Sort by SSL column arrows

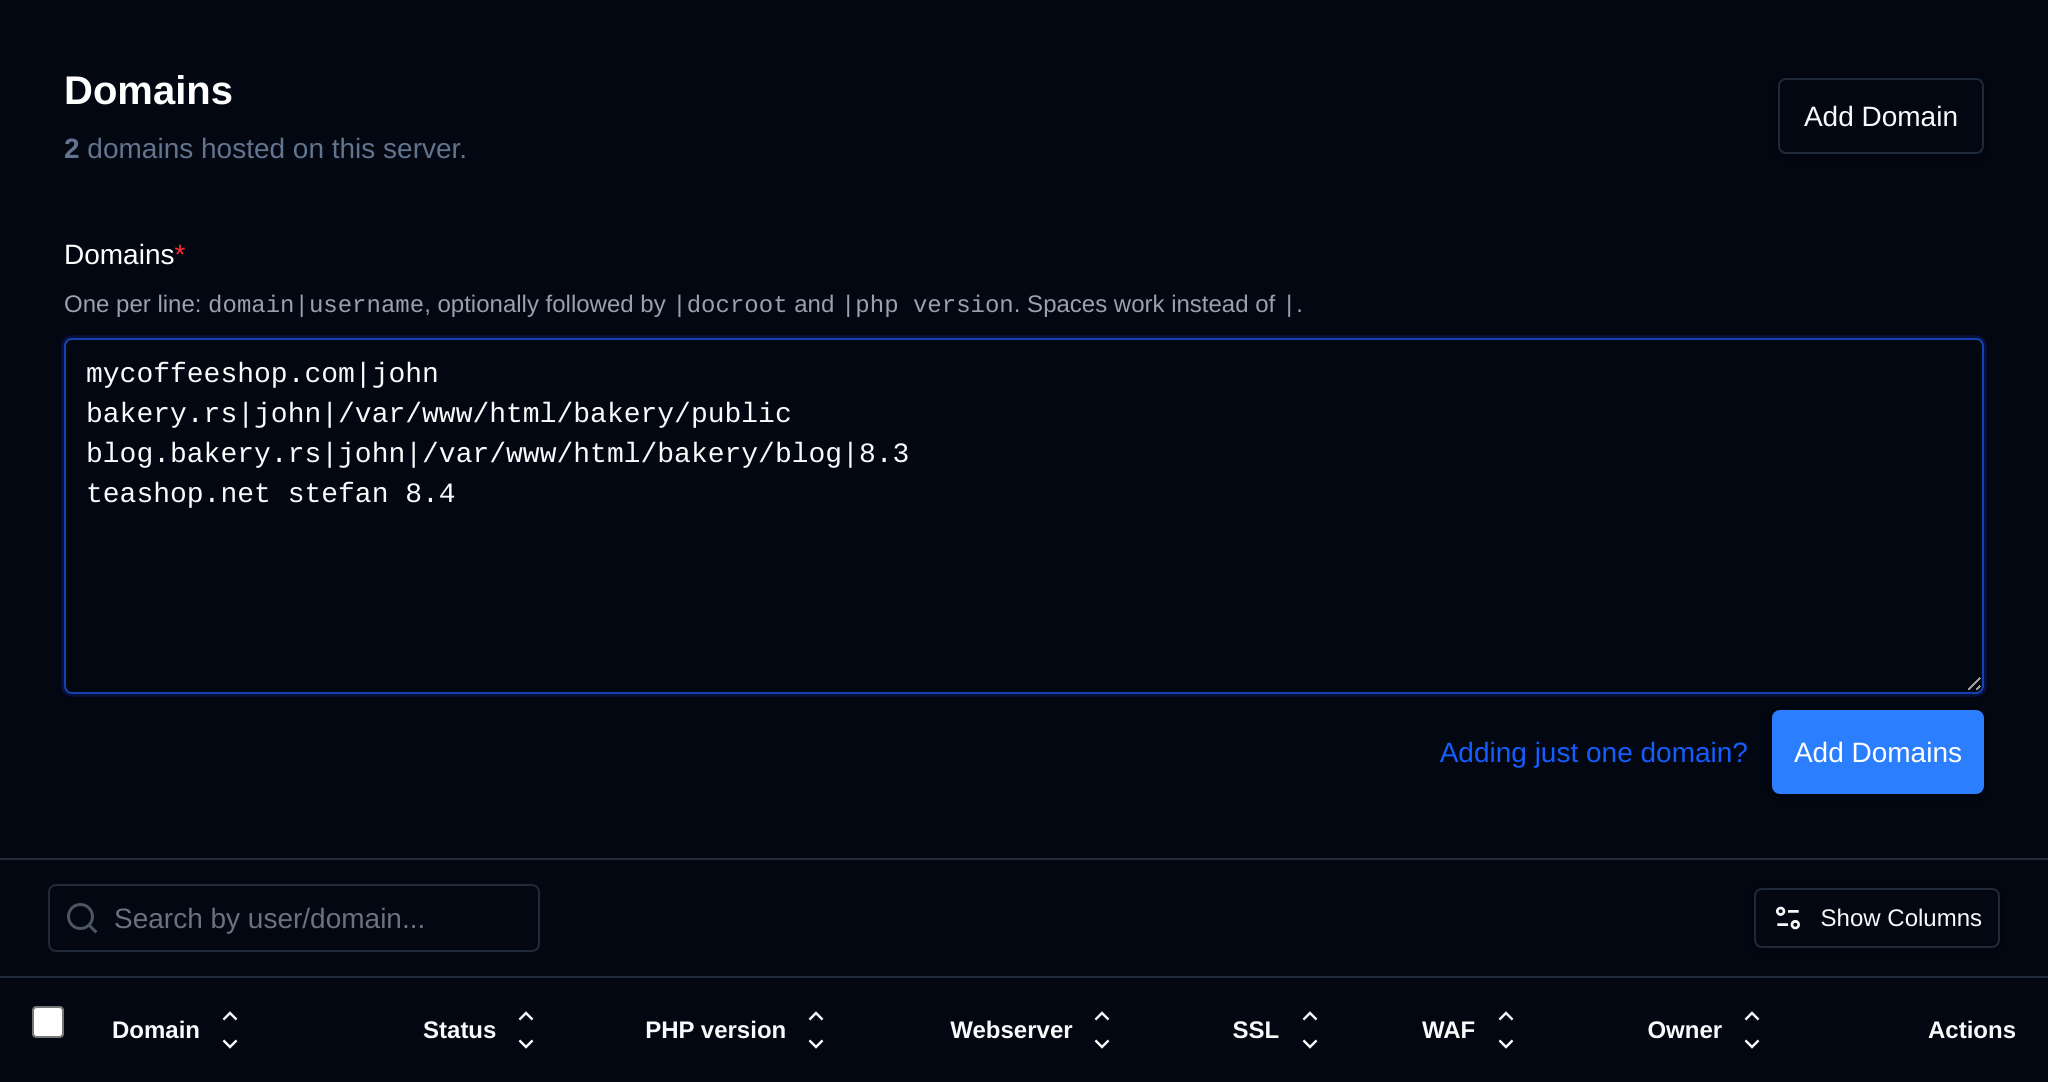1310,1030
